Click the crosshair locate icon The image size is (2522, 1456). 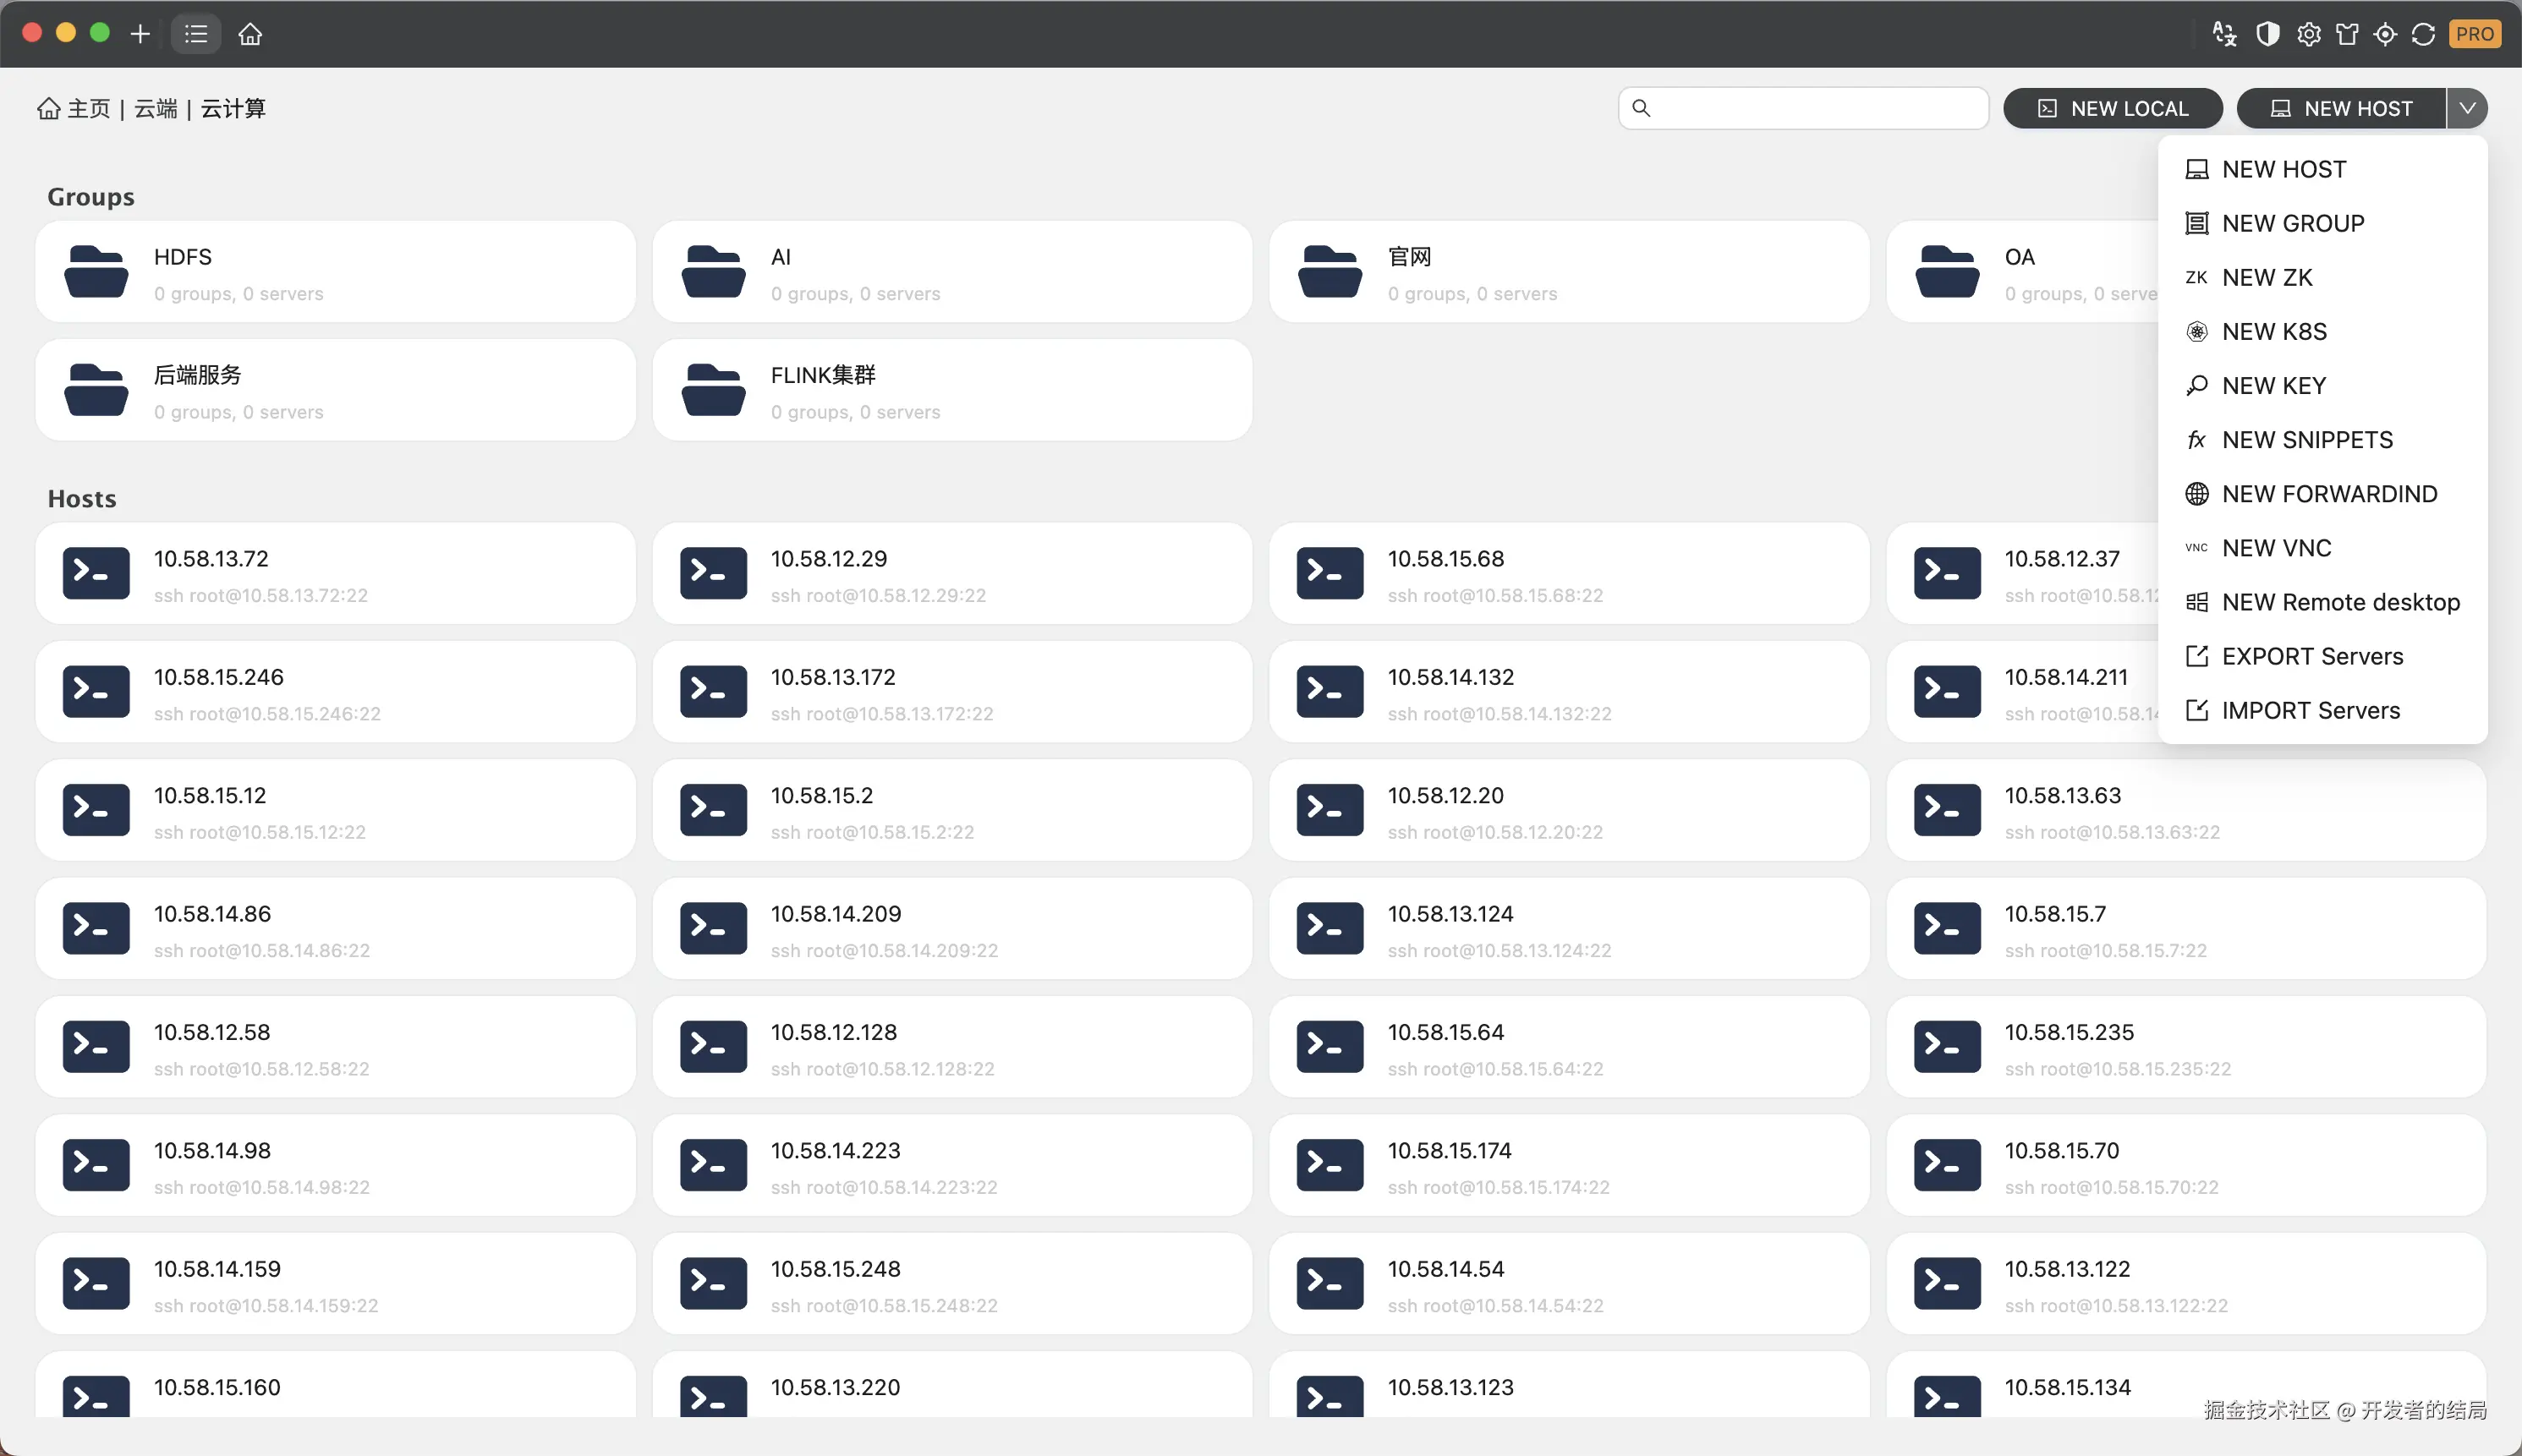(2385, 34)
